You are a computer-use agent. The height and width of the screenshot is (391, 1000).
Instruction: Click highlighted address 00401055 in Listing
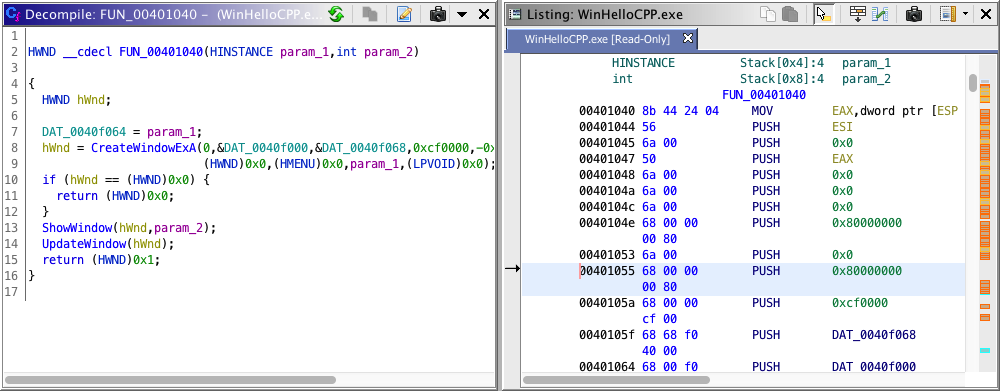click(607, 270)
